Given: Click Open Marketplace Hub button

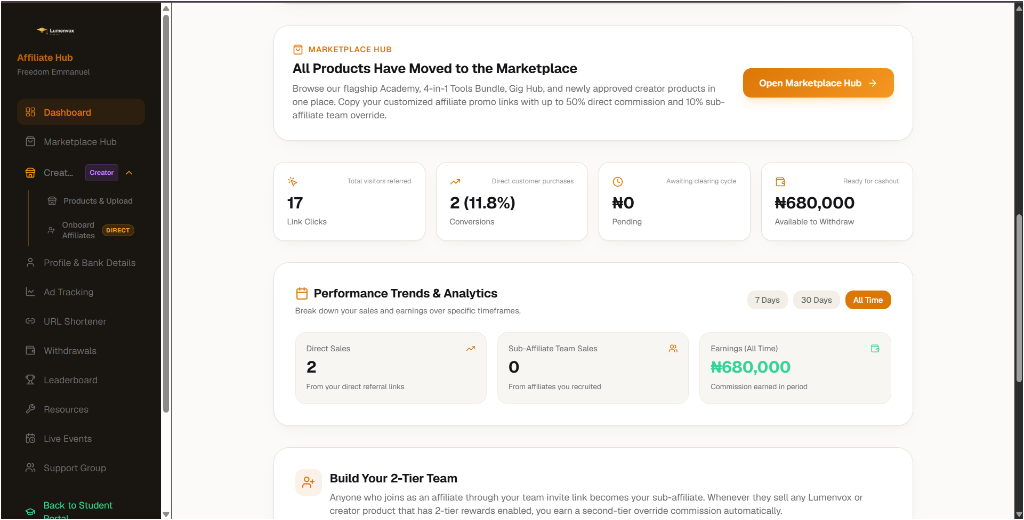Looking at the screenshot, I should (x=818, y=83).
